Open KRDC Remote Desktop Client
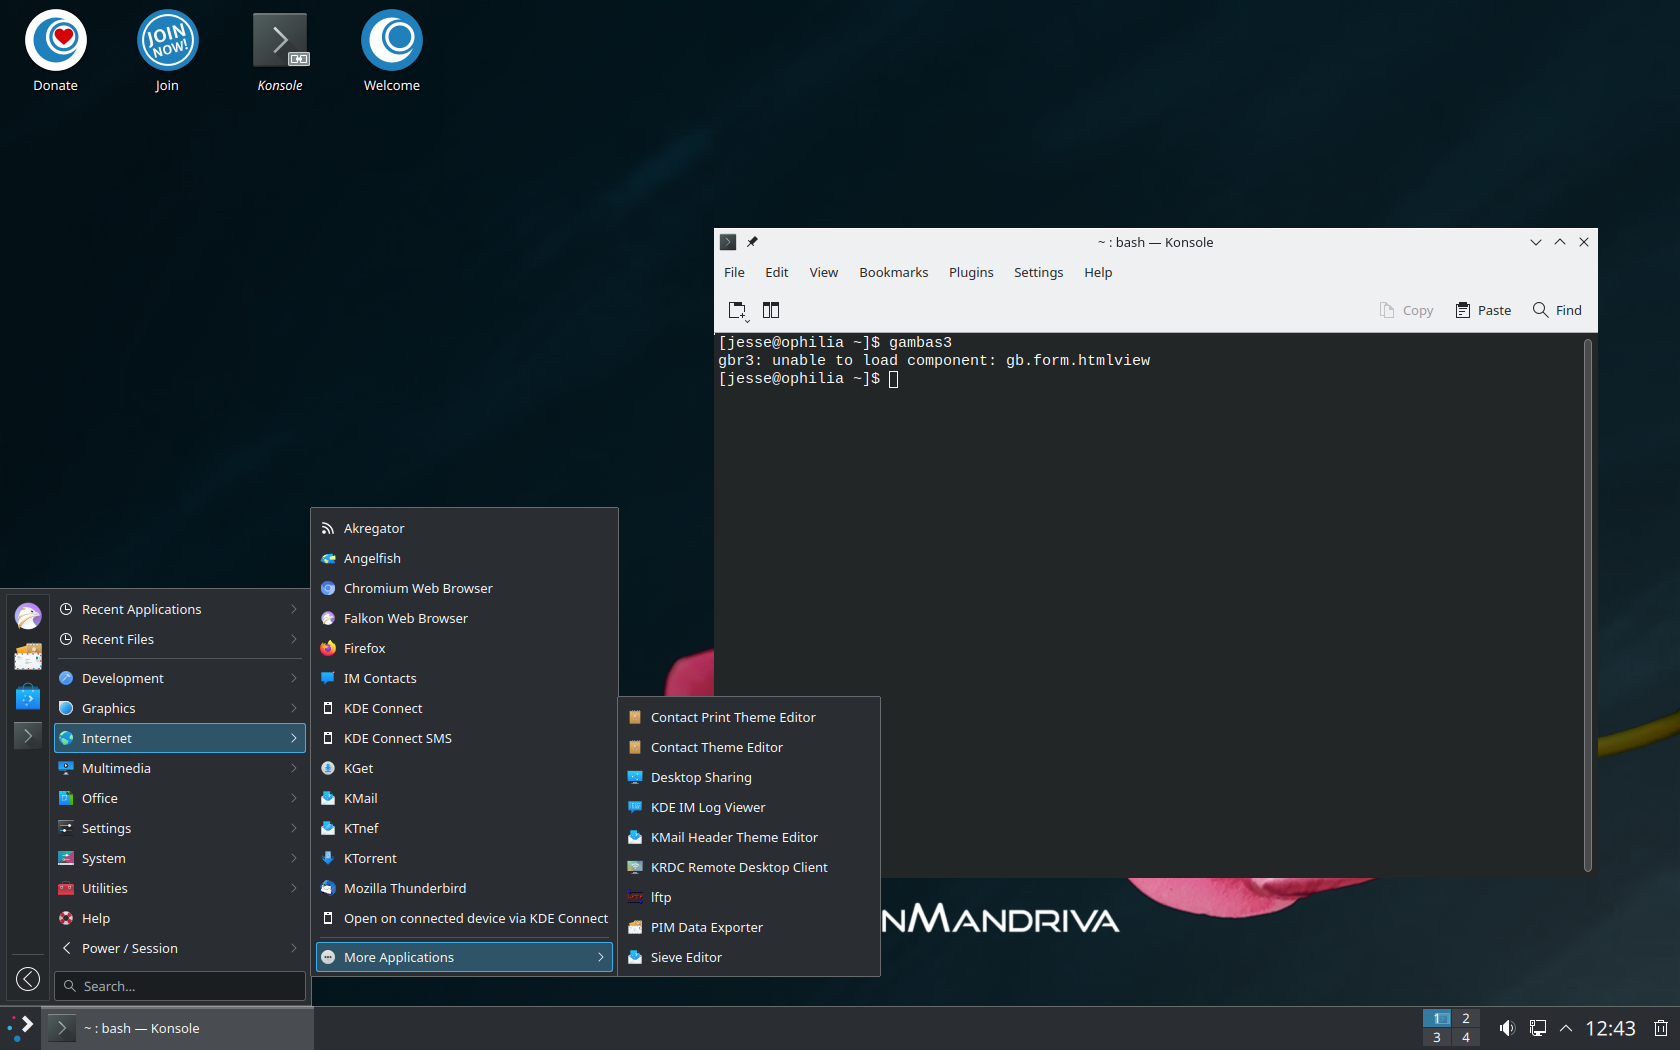This screenshot has height=1050, width=1680. (x=749, y=867)
